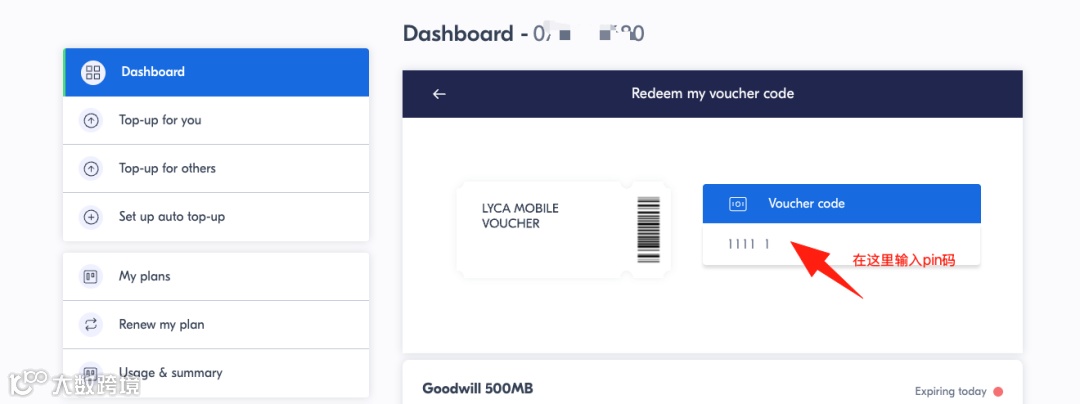The image size is (1080, 404).
Task: Open the Dashboard menu item
Action: (x=153, y=72)
